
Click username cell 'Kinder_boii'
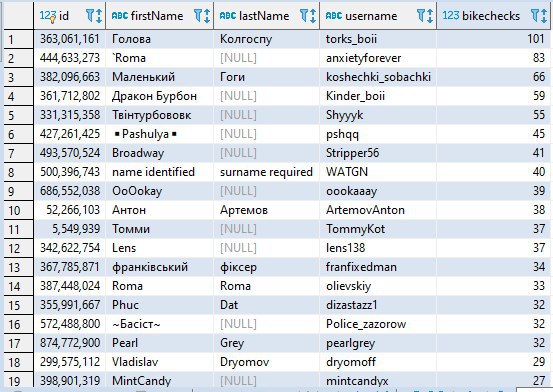click(x=378, y=96)
